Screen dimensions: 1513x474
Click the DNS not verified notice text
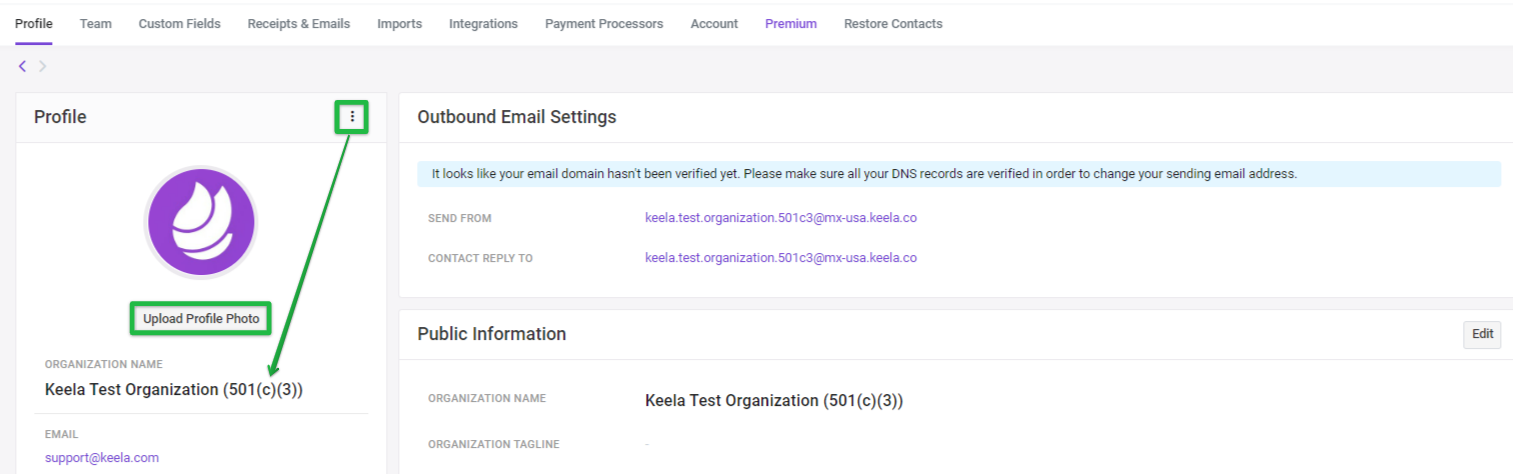[x=864, y=174]
